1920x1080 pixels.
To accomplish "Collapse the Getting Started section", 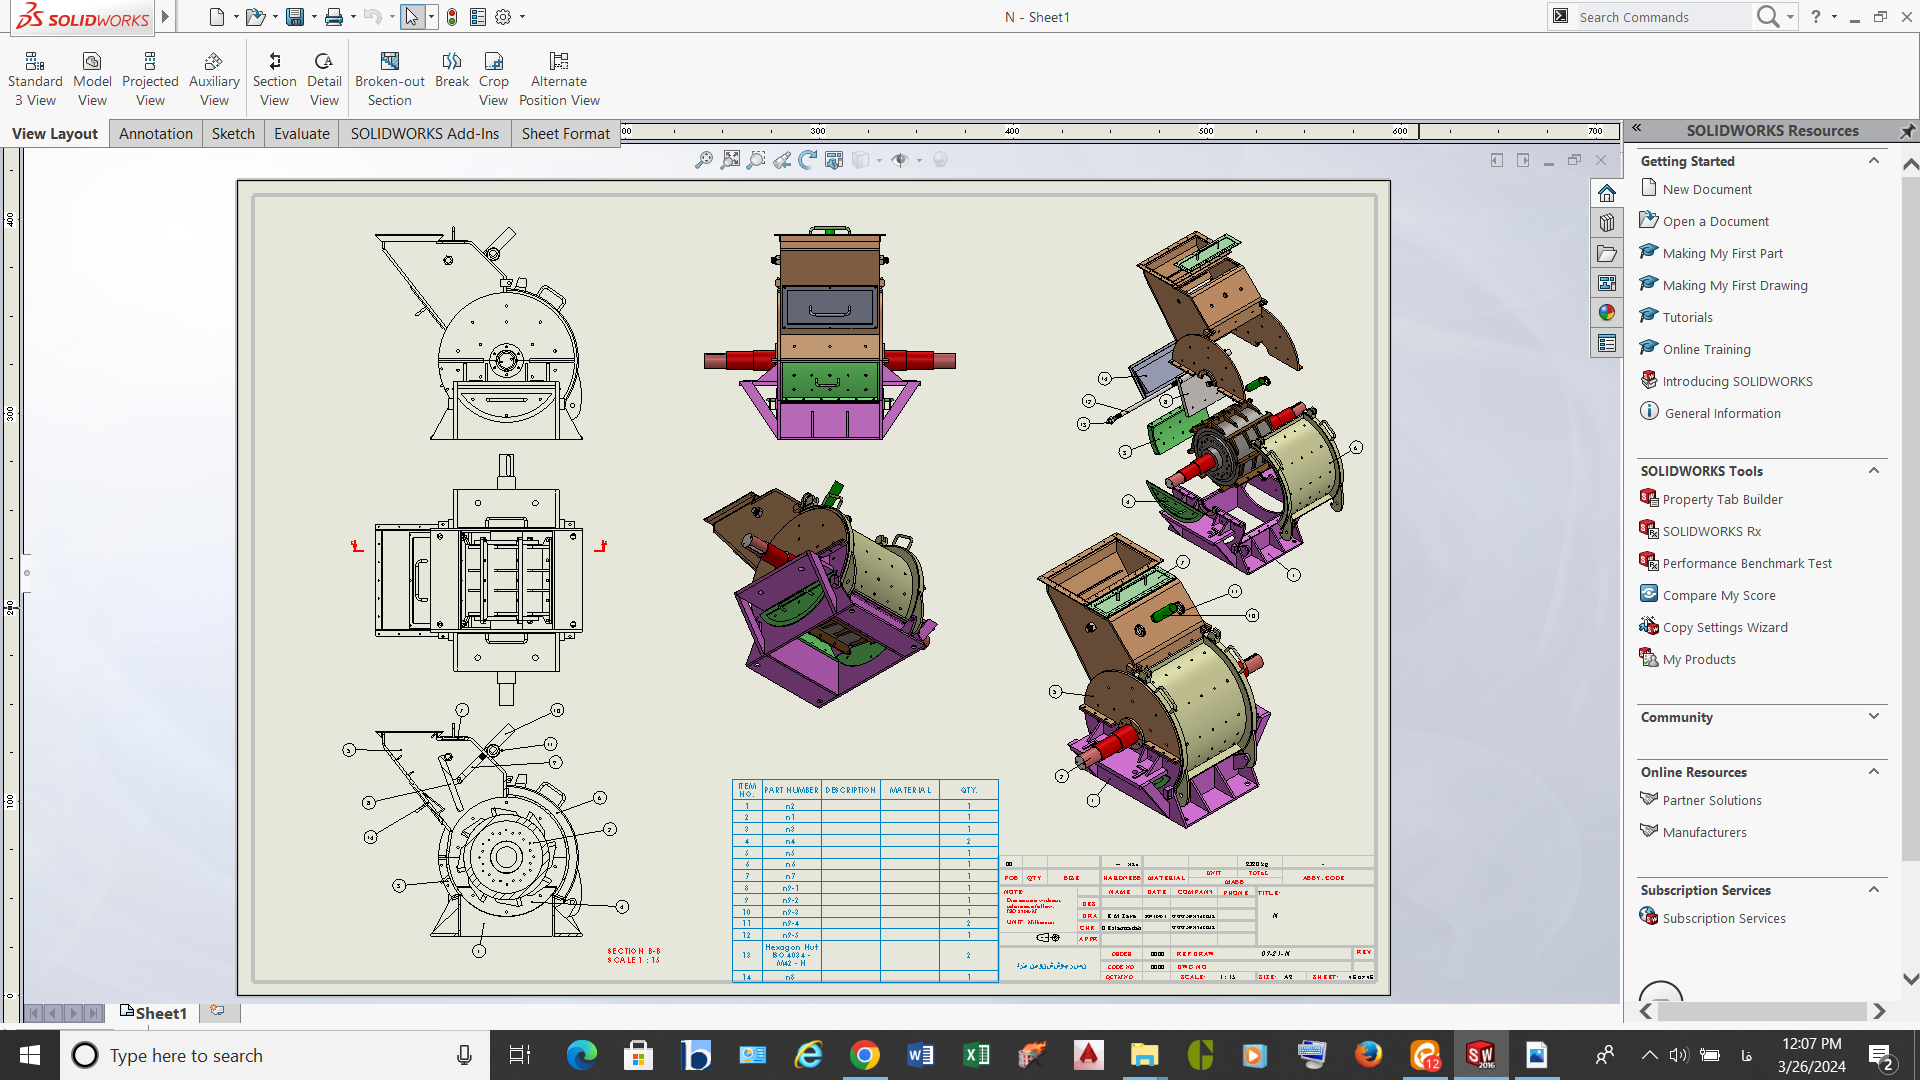I will tap(1874, 161).
